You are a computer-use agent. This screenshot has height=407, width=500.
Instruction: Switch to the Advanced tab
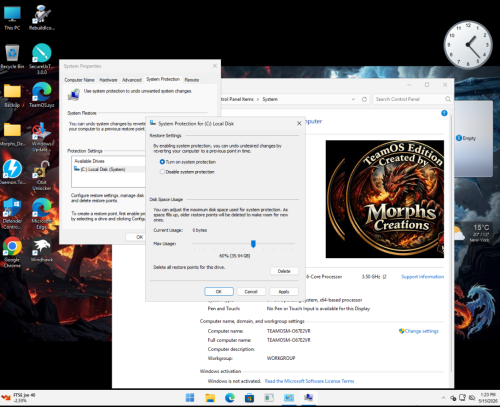pyautogui.click(x=132, y=80)
